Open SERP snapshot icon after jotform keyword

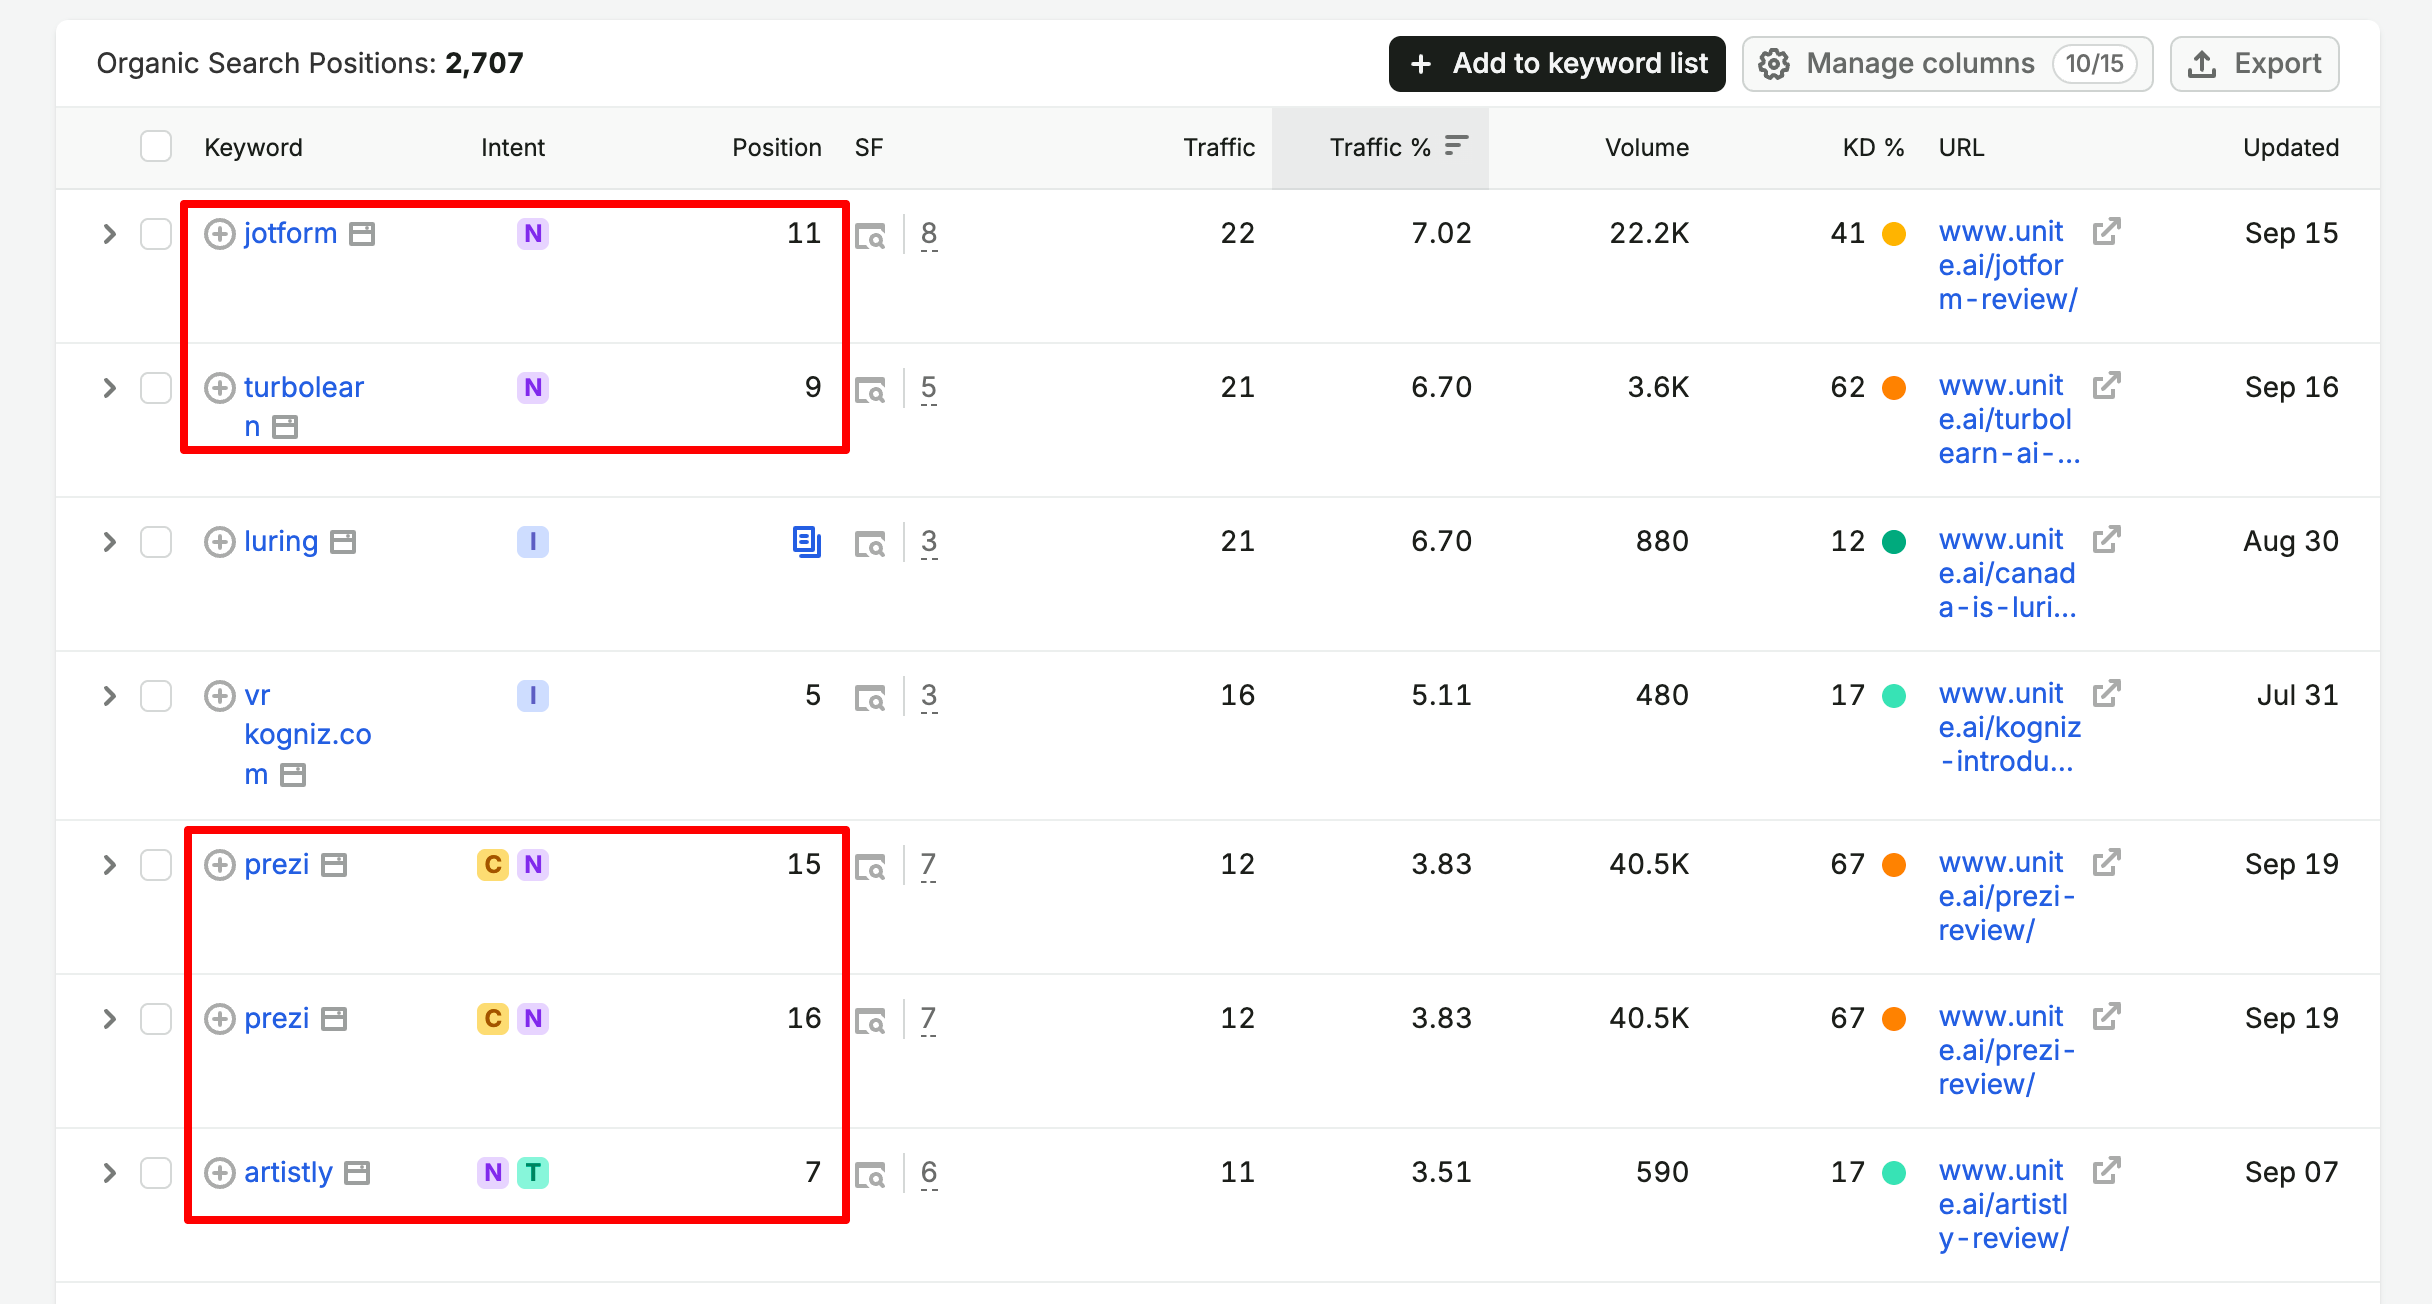tap(362, 234)
